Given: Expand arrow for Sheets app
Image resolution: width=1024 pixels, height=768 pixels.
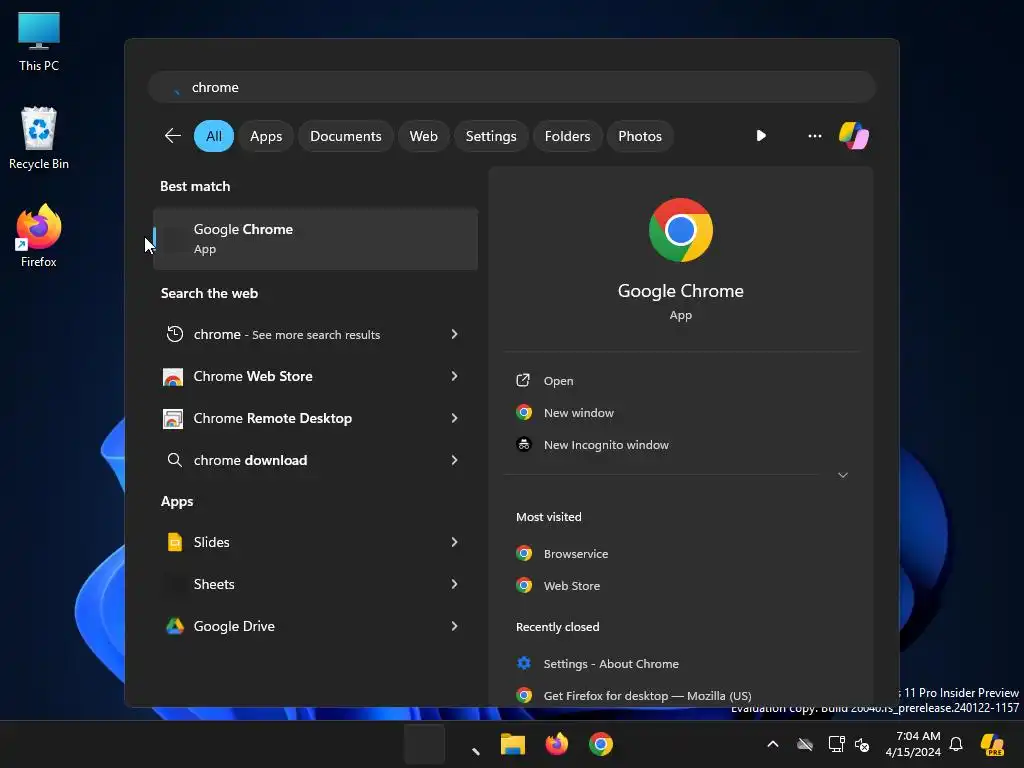Looking at the screenshot, I should pos(455,584).
